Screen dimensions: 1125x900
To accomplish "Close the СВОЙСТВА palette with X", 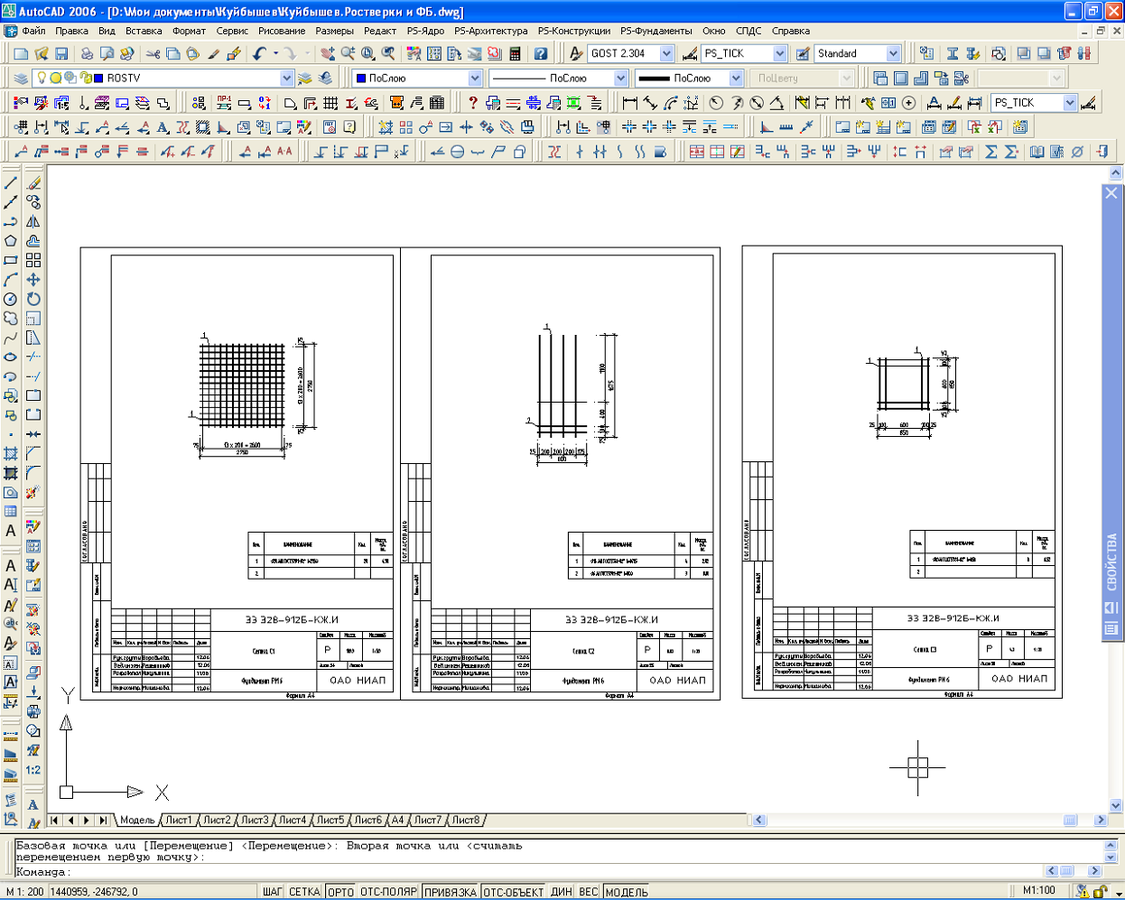I will click(1111, 193).
